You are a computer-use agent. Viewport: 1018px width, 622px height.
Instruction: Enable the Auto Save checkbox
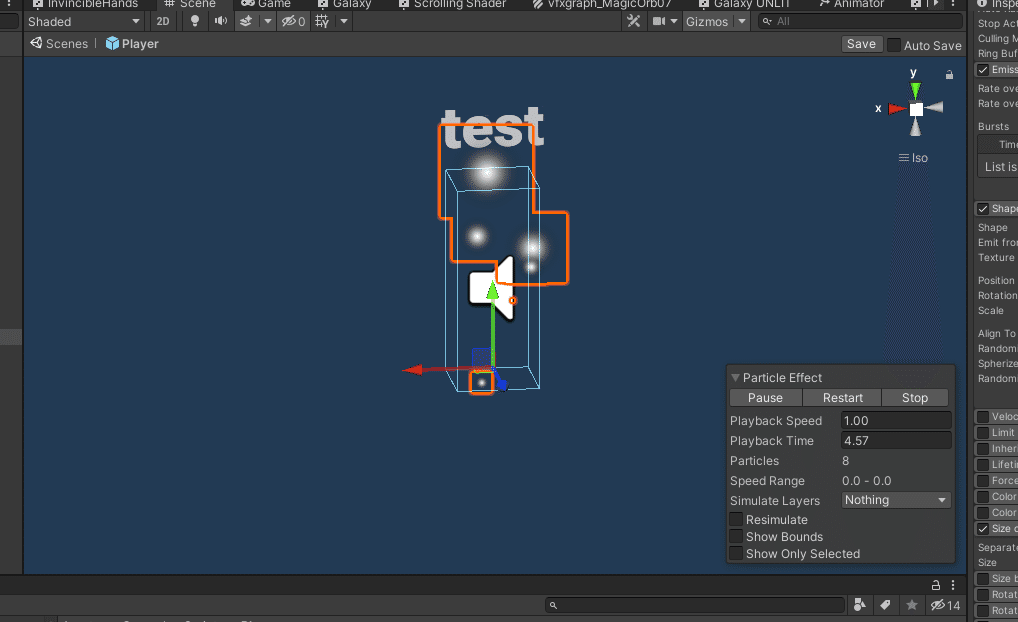coord(894,45)
